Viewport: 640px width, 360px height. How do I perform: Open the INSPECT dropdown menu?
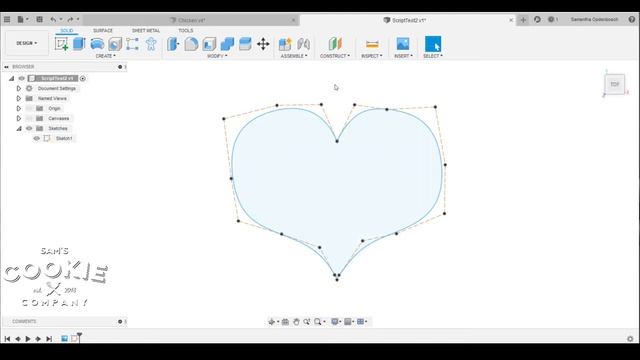pos(372,56)
